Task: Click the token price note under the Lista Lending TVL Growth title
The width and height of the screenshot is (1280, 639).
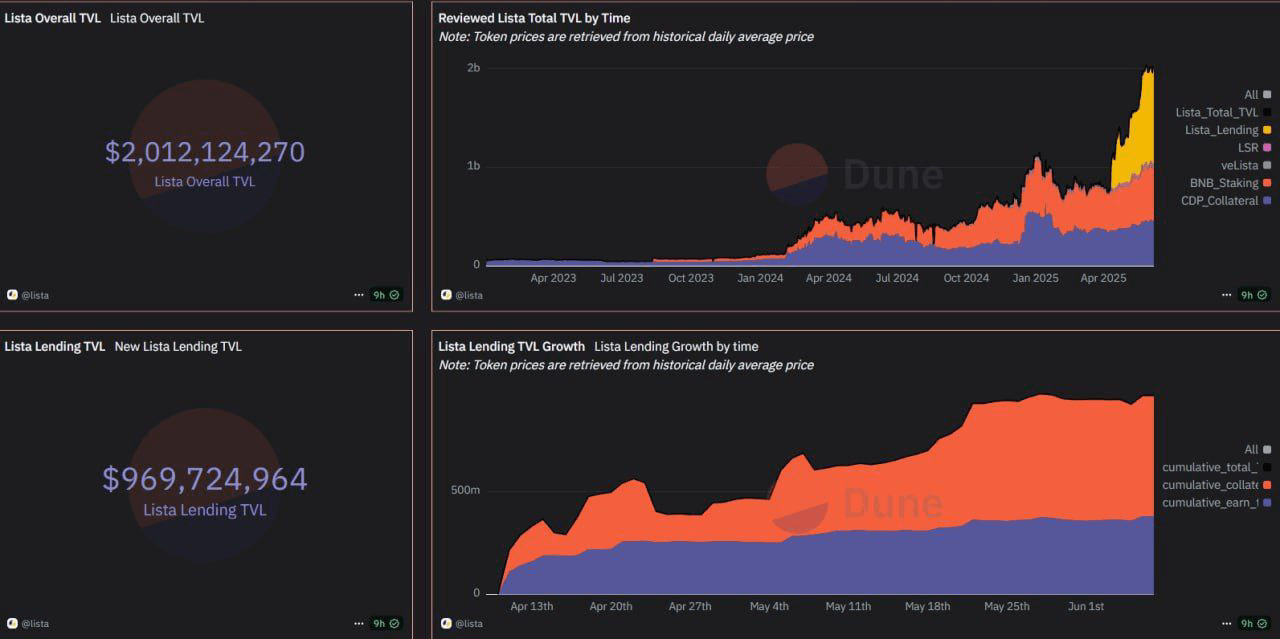Action: pyautogui.click(x=626, y=365)
